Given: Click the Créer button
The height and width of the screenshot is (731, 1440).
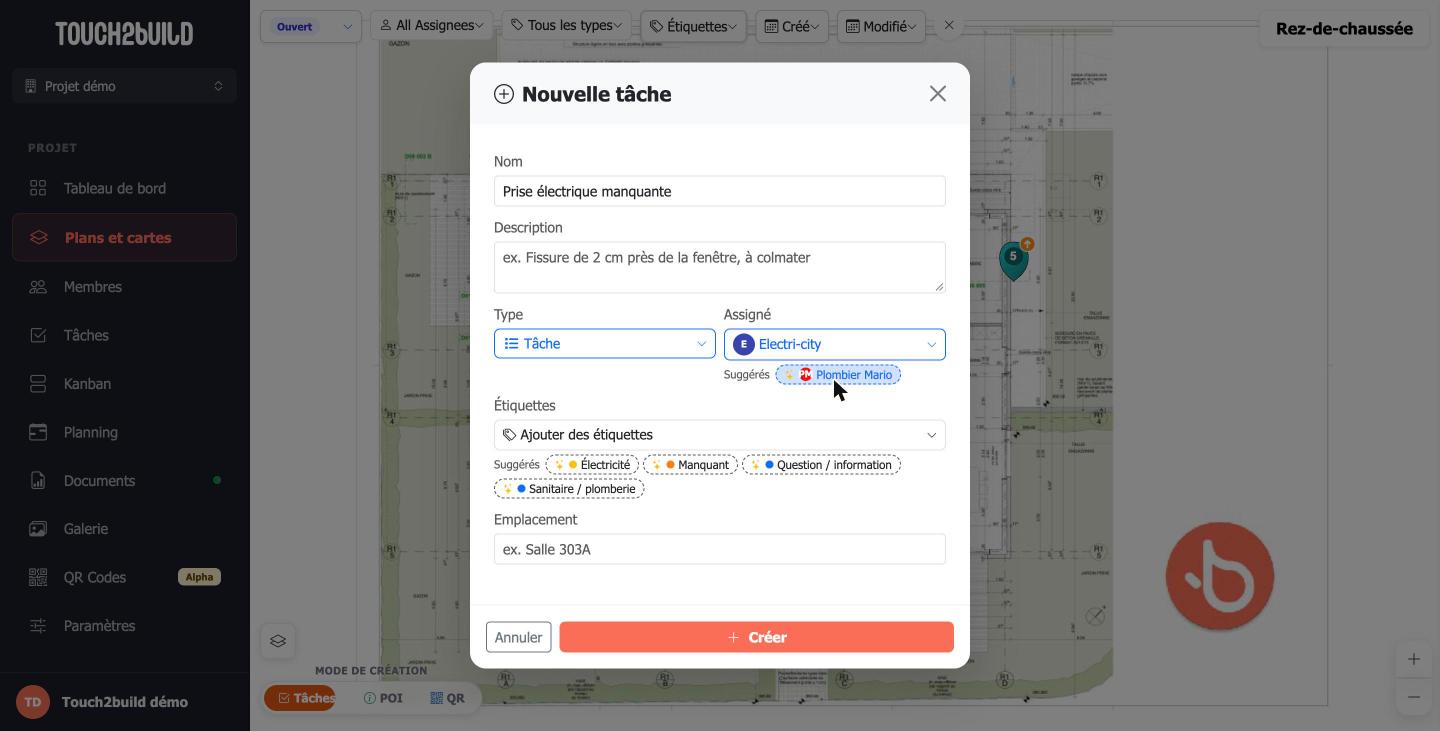Looking at the screenshot, I should click(x=757, y=637).
